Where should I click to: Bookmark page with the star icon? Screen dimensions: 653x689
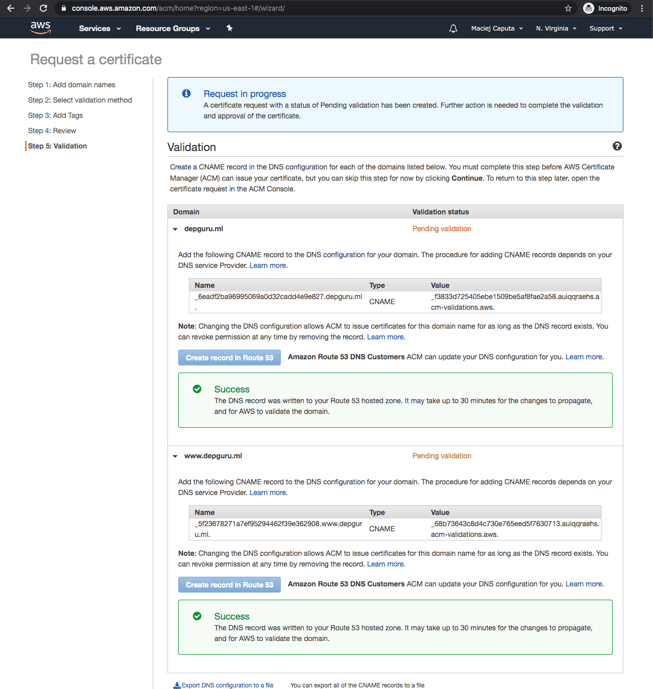click(x=568, y=8)
